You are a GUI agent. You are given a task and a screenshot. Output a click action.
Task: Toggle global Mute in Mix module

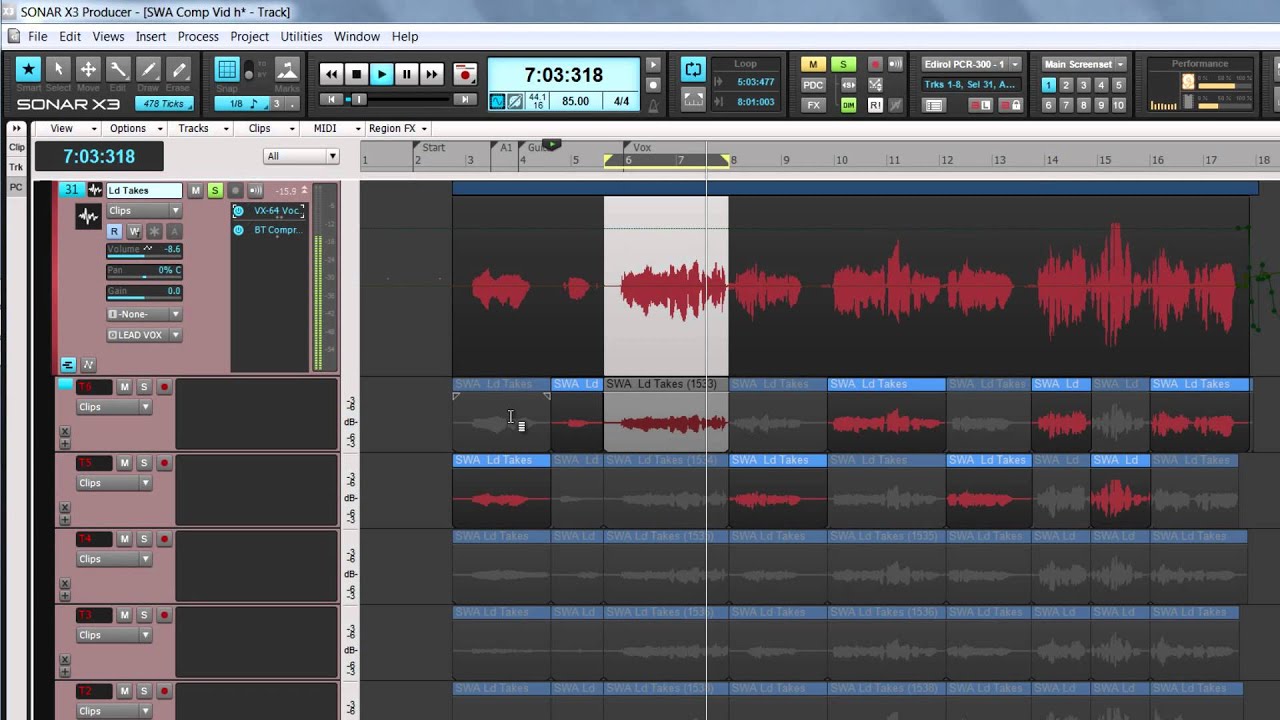pyautogui.click(x=813, y=64)
